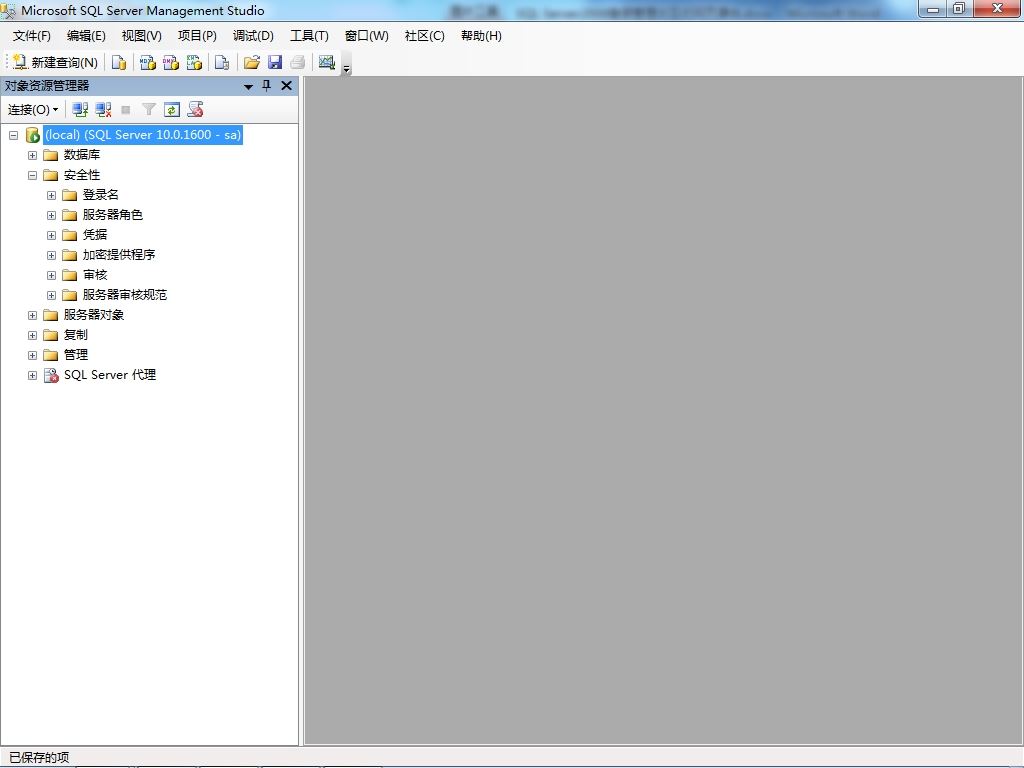
Task: Select the 审核 tree item
Action: click(95, 275)
